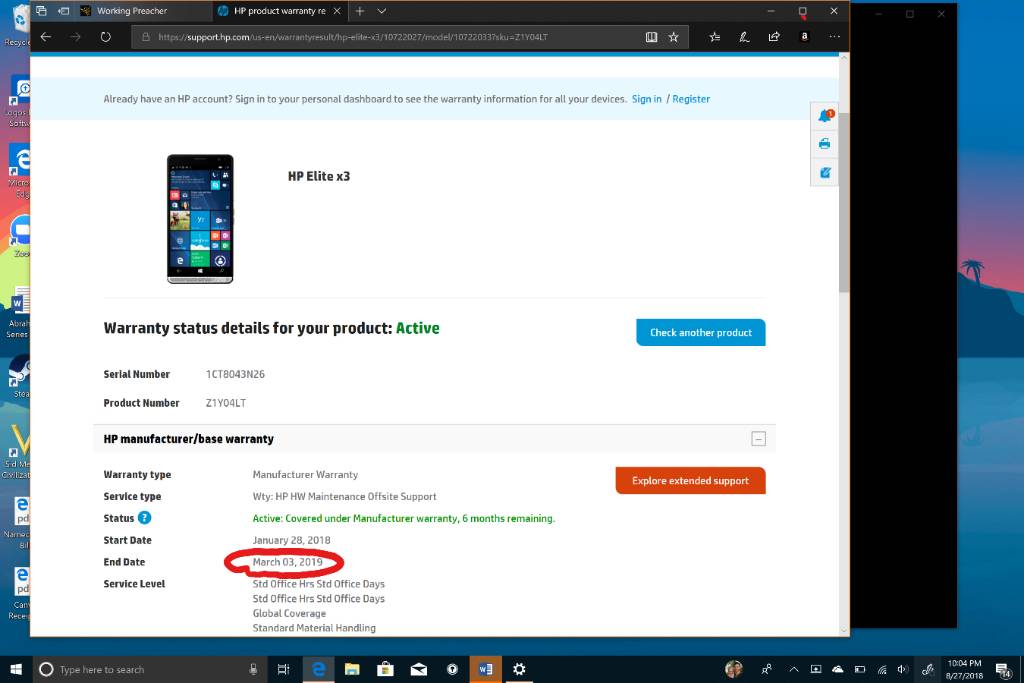The height and width of the screenshot is (683, 1024).
Task: Set these tabs aside
Action: click(63, 10)
